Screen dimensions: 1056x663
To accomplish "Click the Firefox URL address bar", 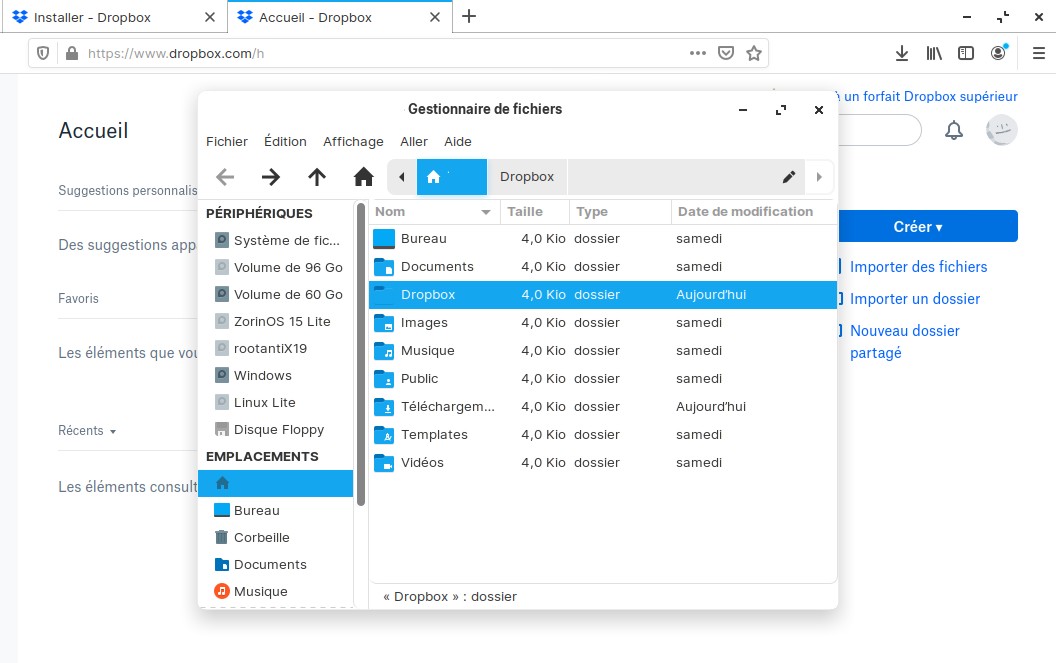I will (380, 53).
